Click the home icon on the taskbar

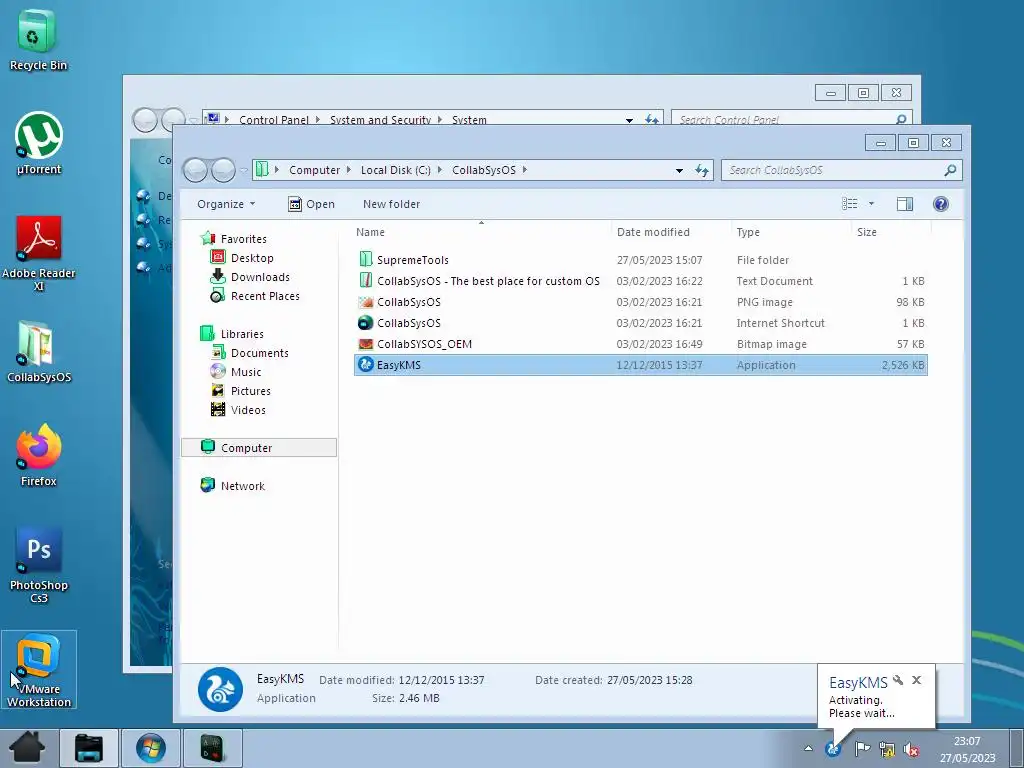[26, 748]
